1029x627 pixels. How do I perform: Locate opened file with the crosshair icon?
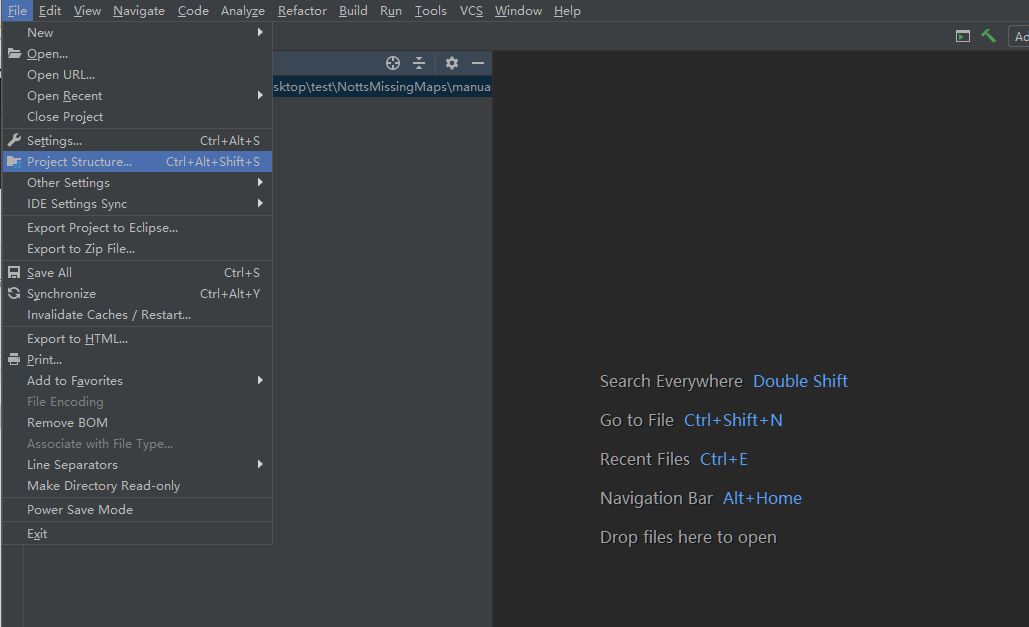tap(393, 62)
